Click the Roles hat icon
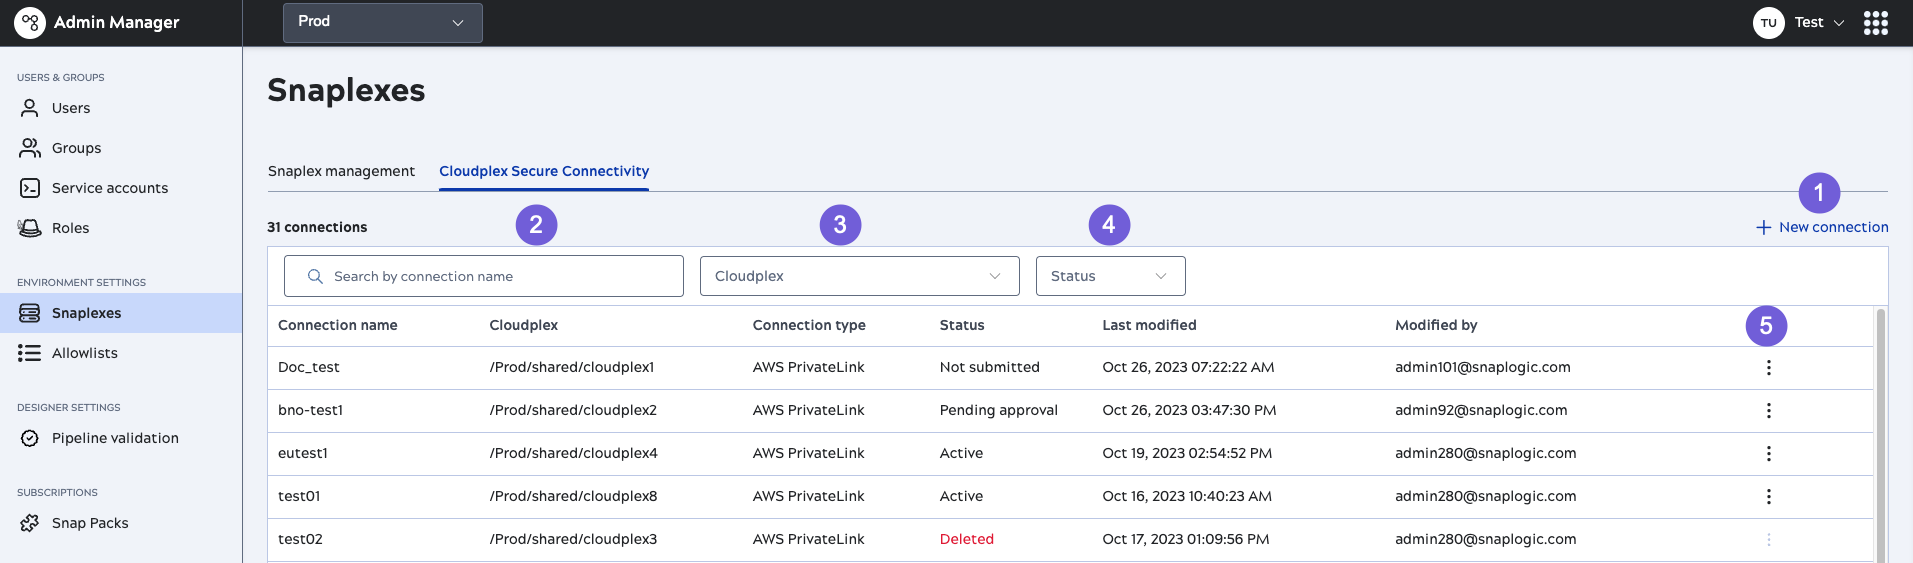The image size is (1913, 563). pyautogui.click(x=30, y=228)
